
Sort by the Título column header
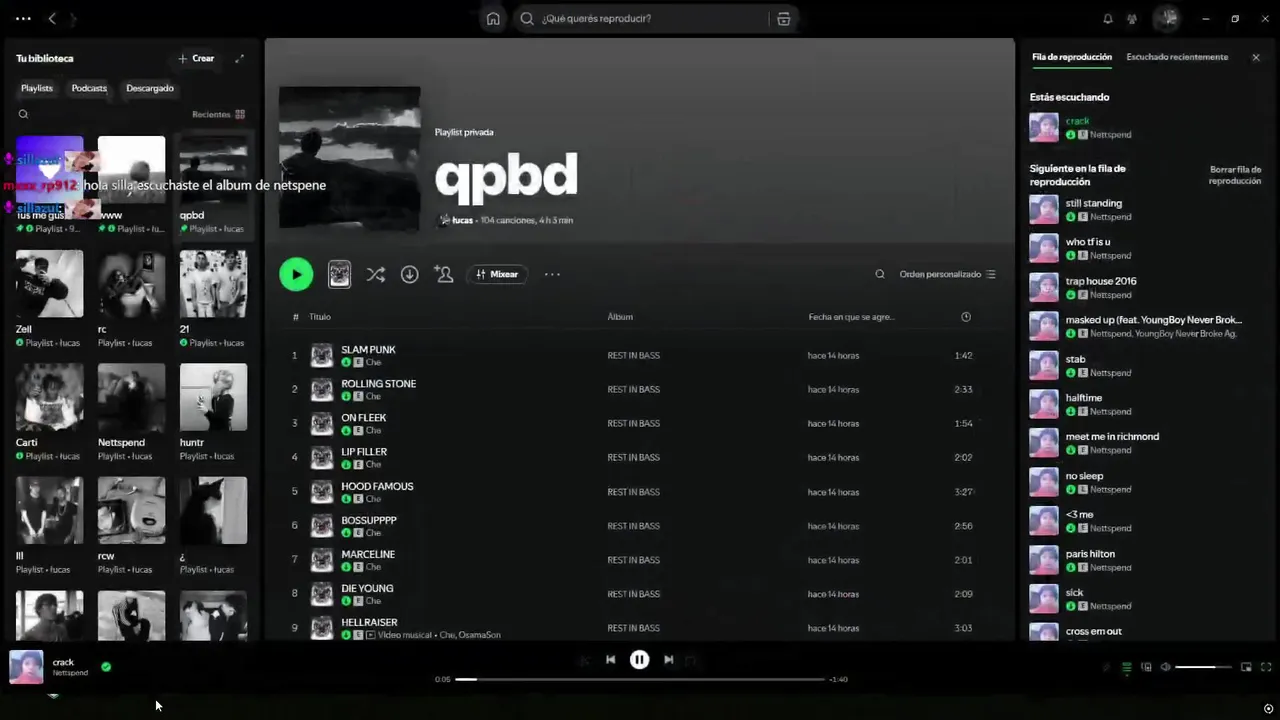coord(319,317)
